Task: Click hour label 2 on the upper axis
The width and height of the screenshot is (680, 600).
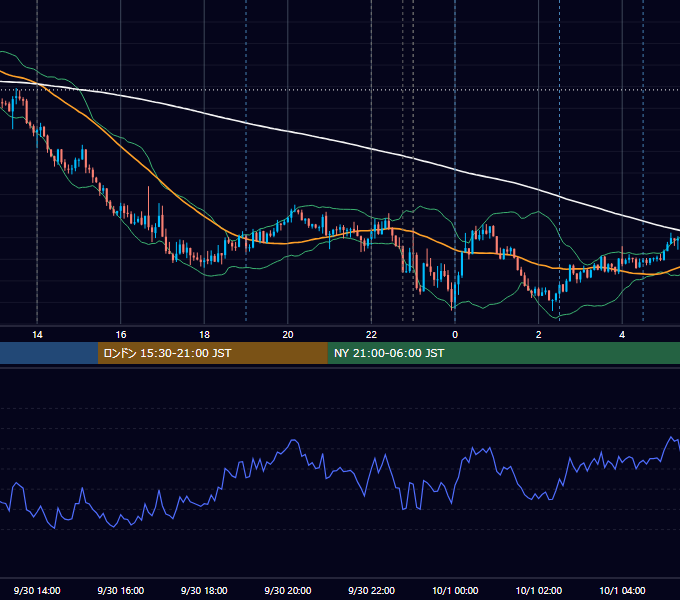Action: [x=539, y=335]
